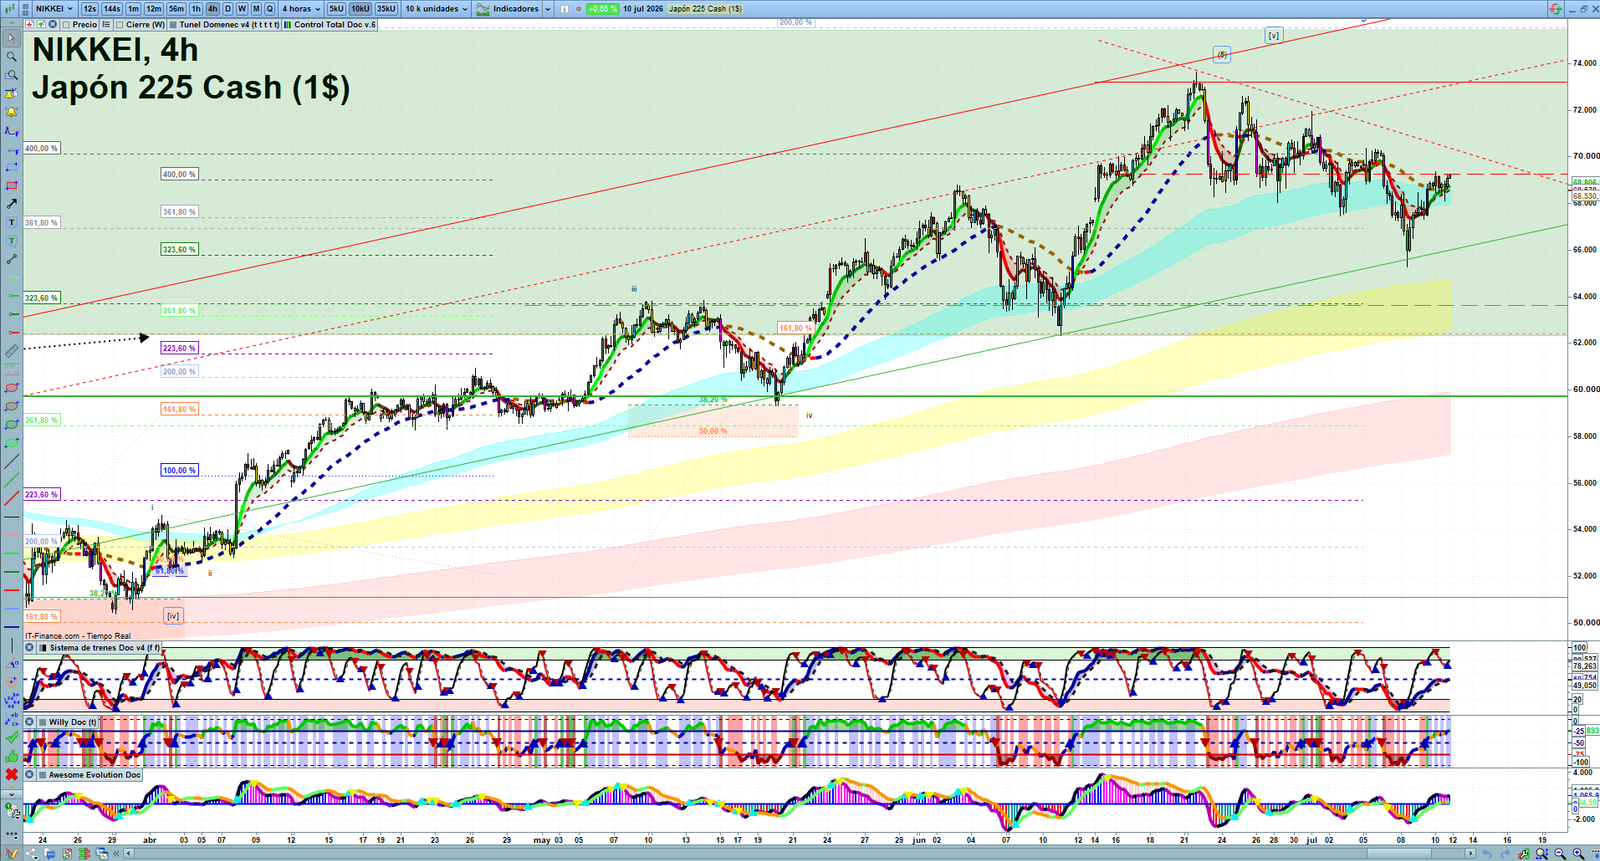Select the green diagonal line tool

click(12, 480)
